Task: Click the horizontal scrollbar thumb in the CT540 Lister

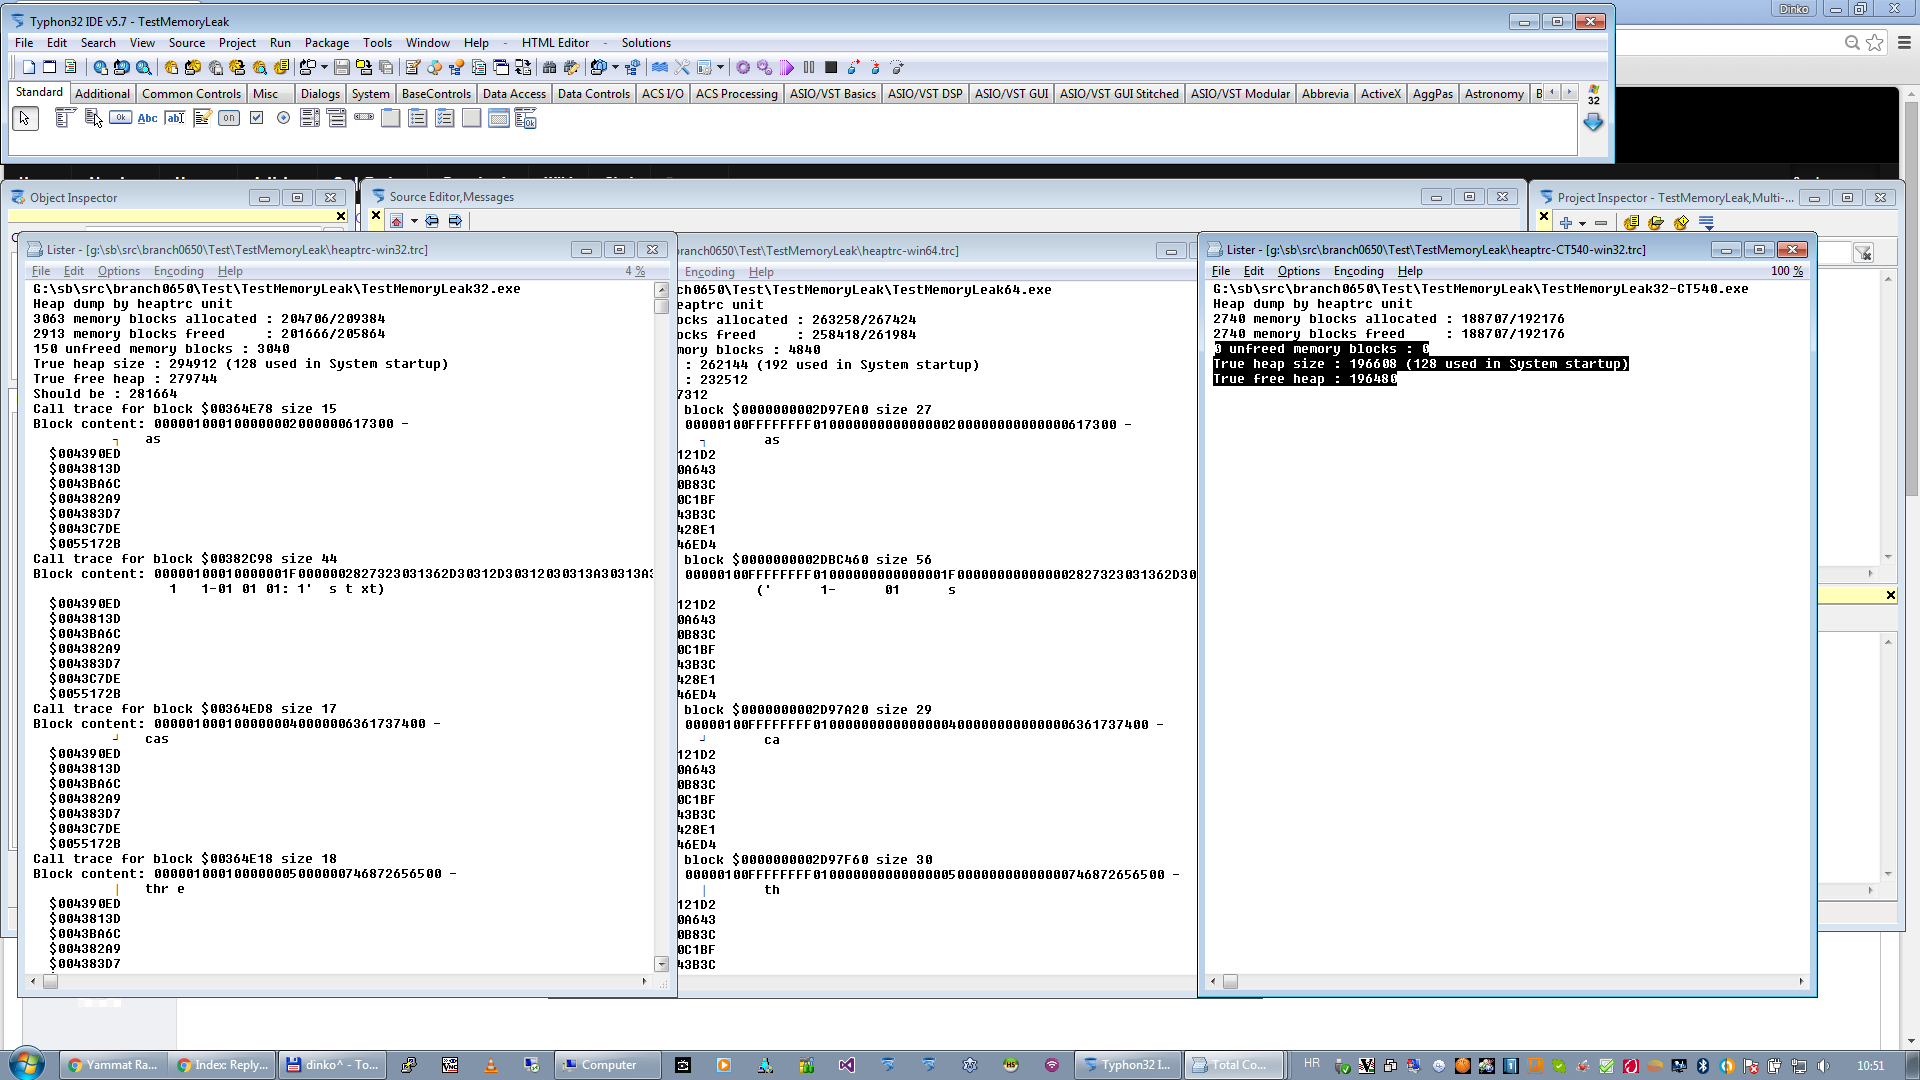Action: pos(1230,982)
